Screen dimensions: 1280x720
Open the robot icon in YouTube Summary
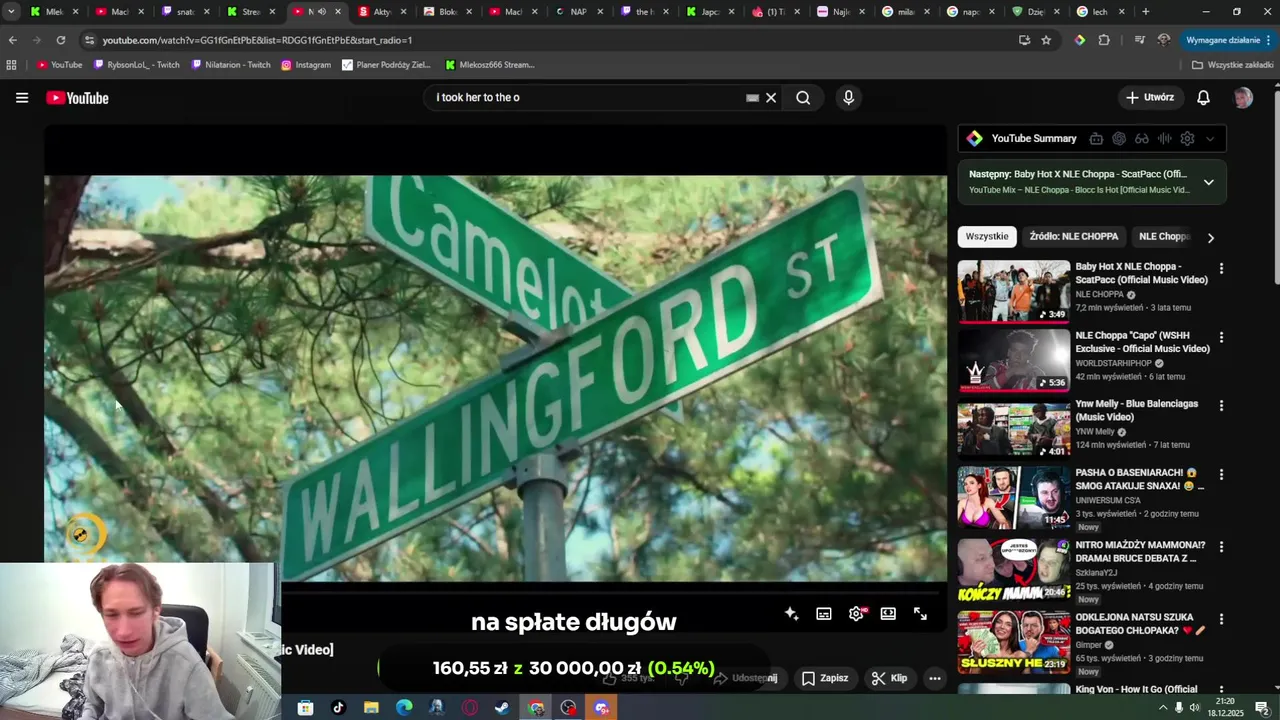click(1096, 139)
